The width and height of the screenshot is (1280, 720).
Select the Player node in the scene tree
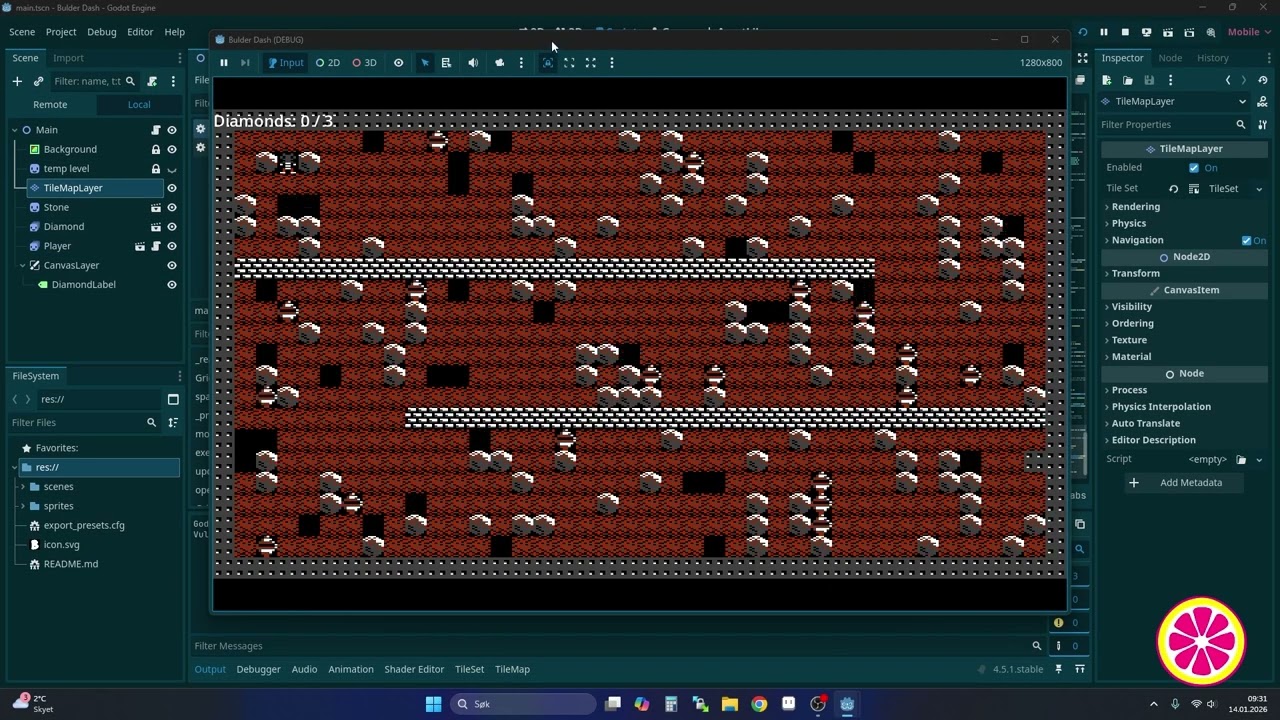(57, 246)
